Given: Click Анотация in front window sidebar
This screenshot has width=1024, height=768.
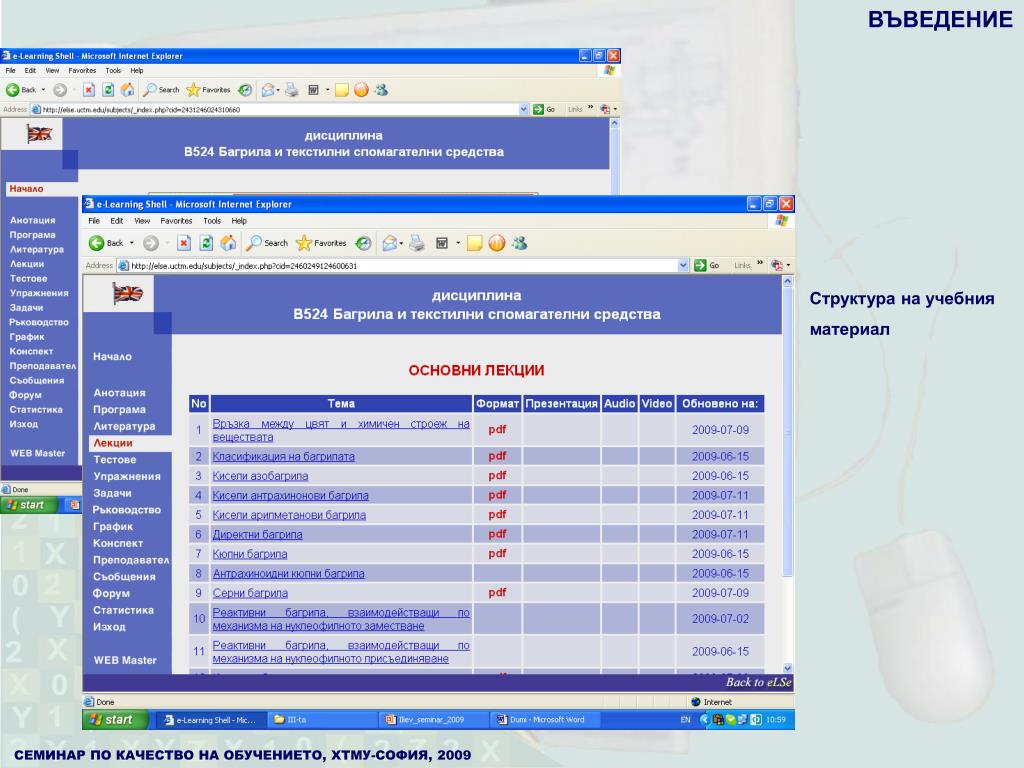Looking at the screenshot, I should tap(120, 392).
